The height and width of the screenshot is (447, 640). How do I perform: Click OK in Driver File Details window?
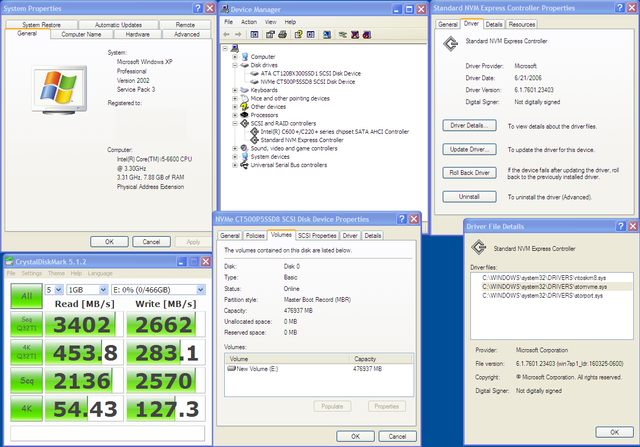[x=614, y=432]
